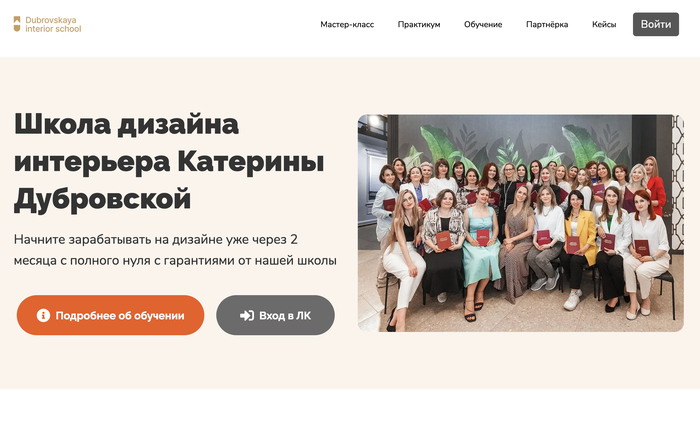The image size is (700, 436).
Task: Go to the Обучение section
Action: (x=483, y=25)
